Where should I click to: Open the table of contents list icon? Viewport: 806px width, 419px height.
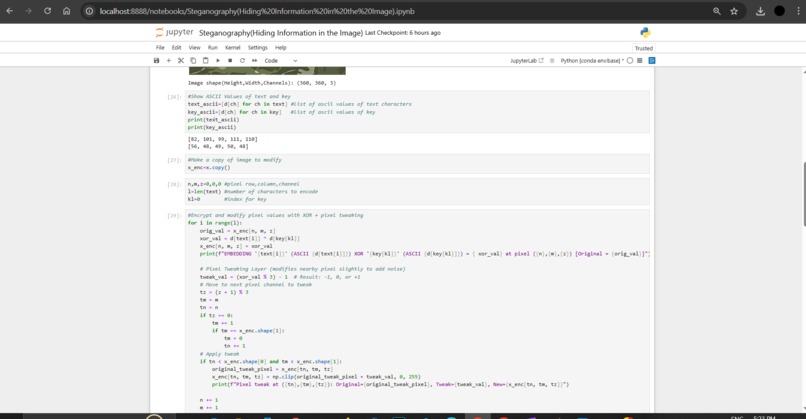640,61
